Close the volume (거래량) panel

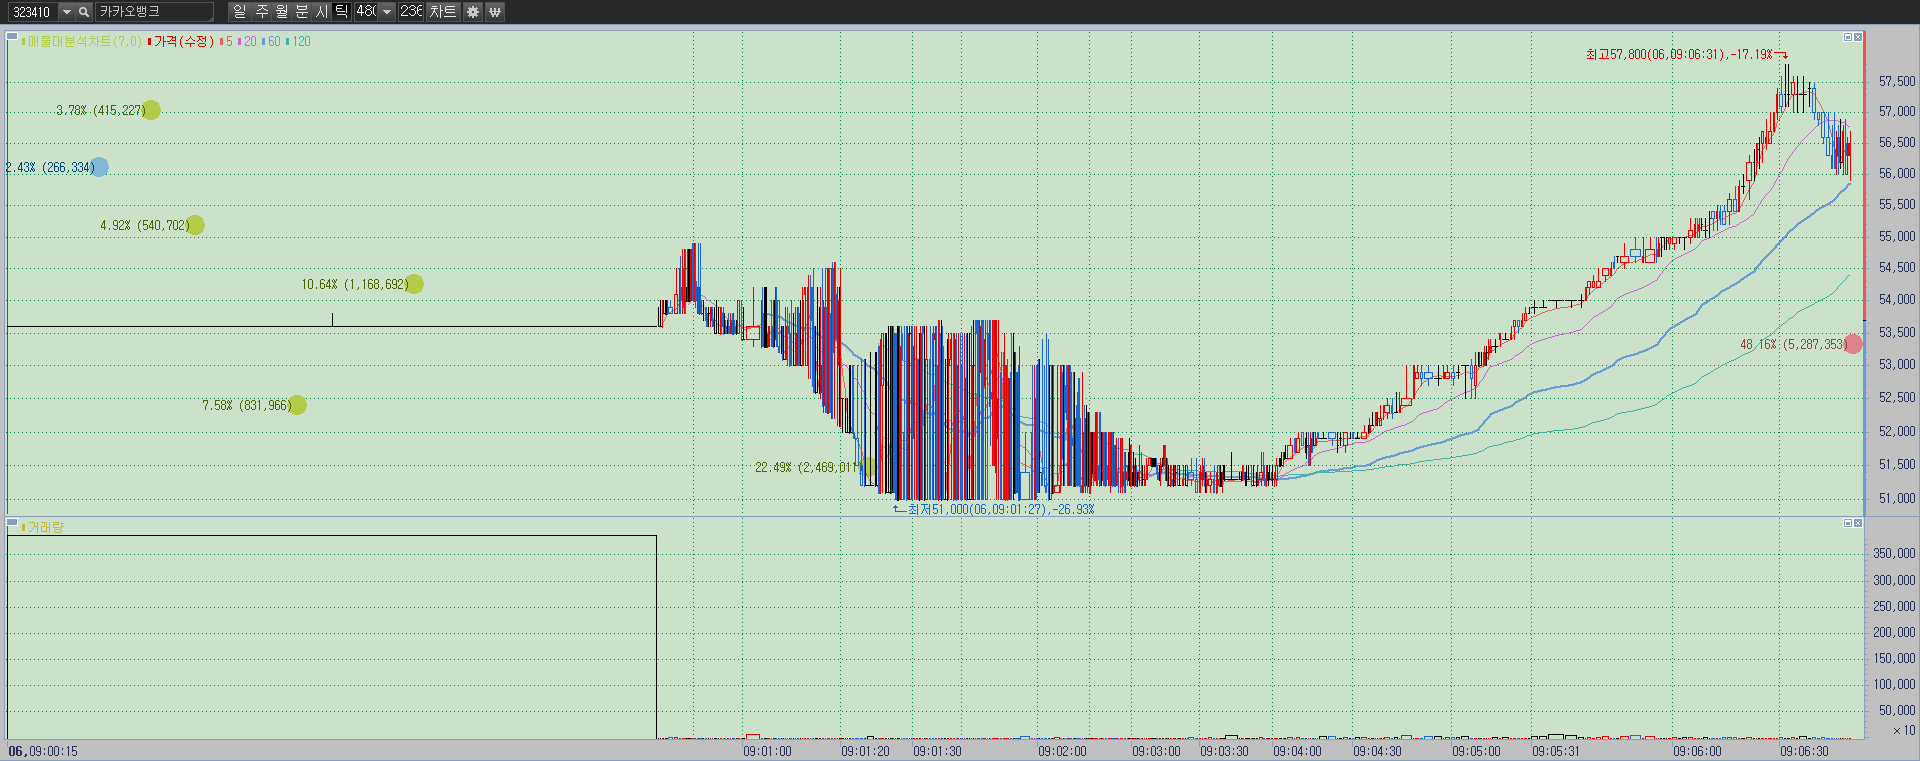point(1858,523)
